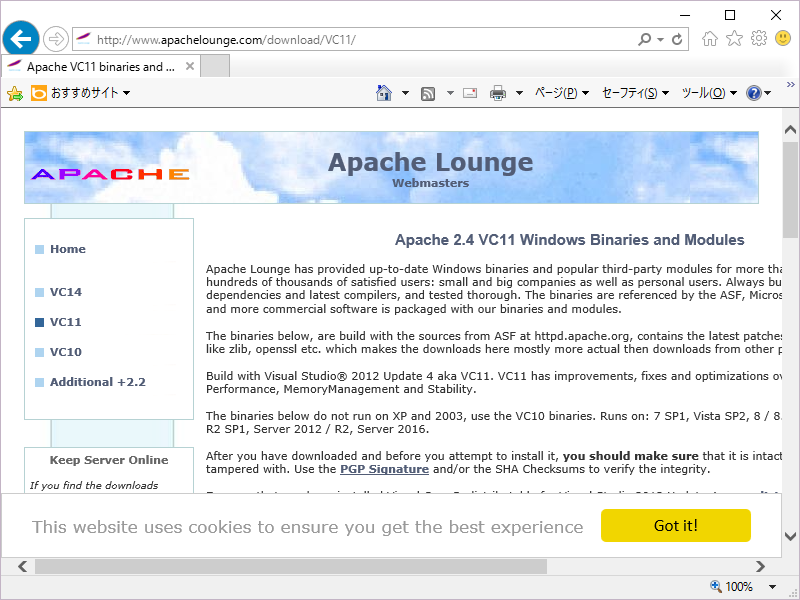Click the RSS feeds icon
Viewport: 800px width, 600px height.
click(428, 93)
